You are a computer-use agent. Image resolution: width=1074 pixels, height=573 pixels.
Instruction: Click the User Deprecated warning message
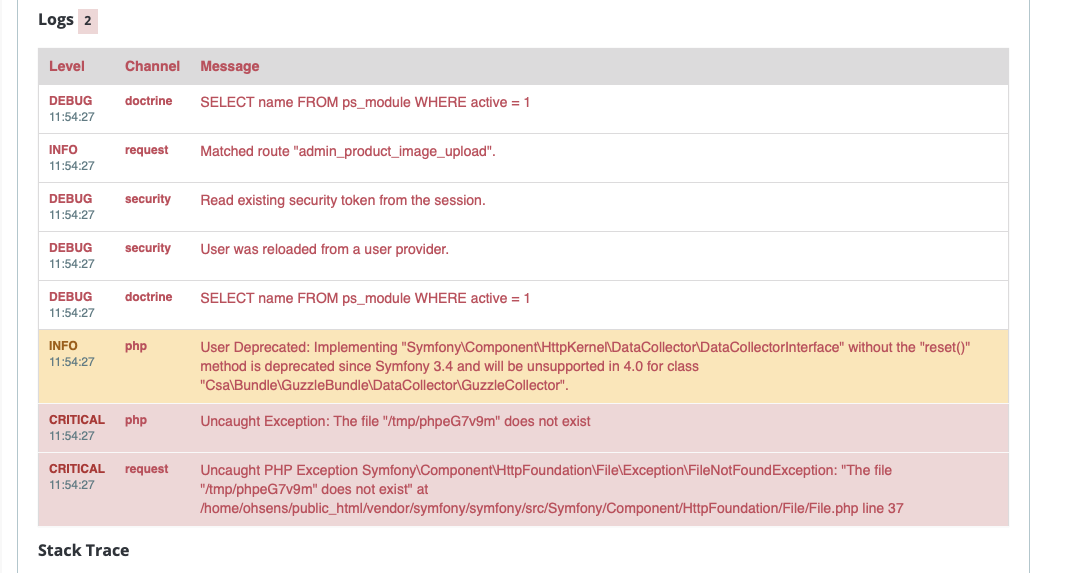(585, 366)
